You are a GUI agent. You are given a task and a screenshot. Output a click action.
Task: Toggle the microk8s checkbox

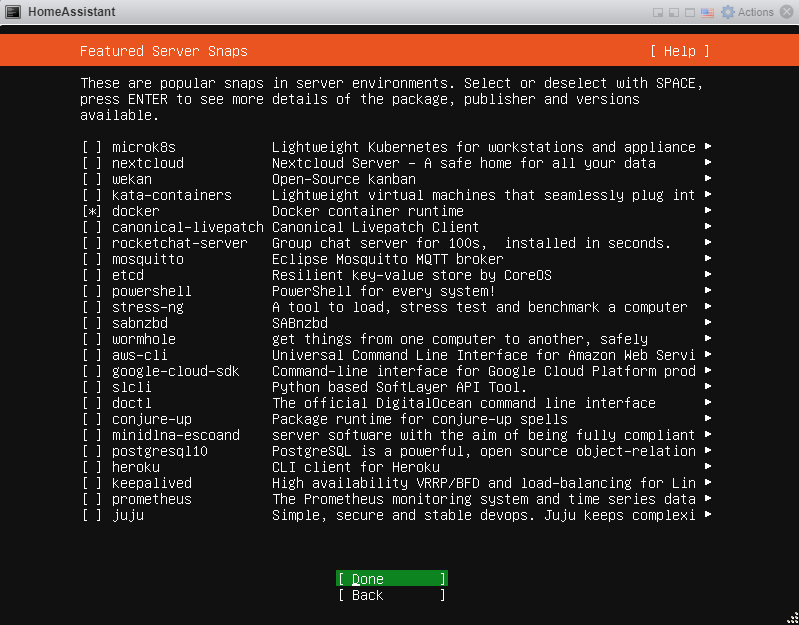pyautogui.click(x=92, y=147)
